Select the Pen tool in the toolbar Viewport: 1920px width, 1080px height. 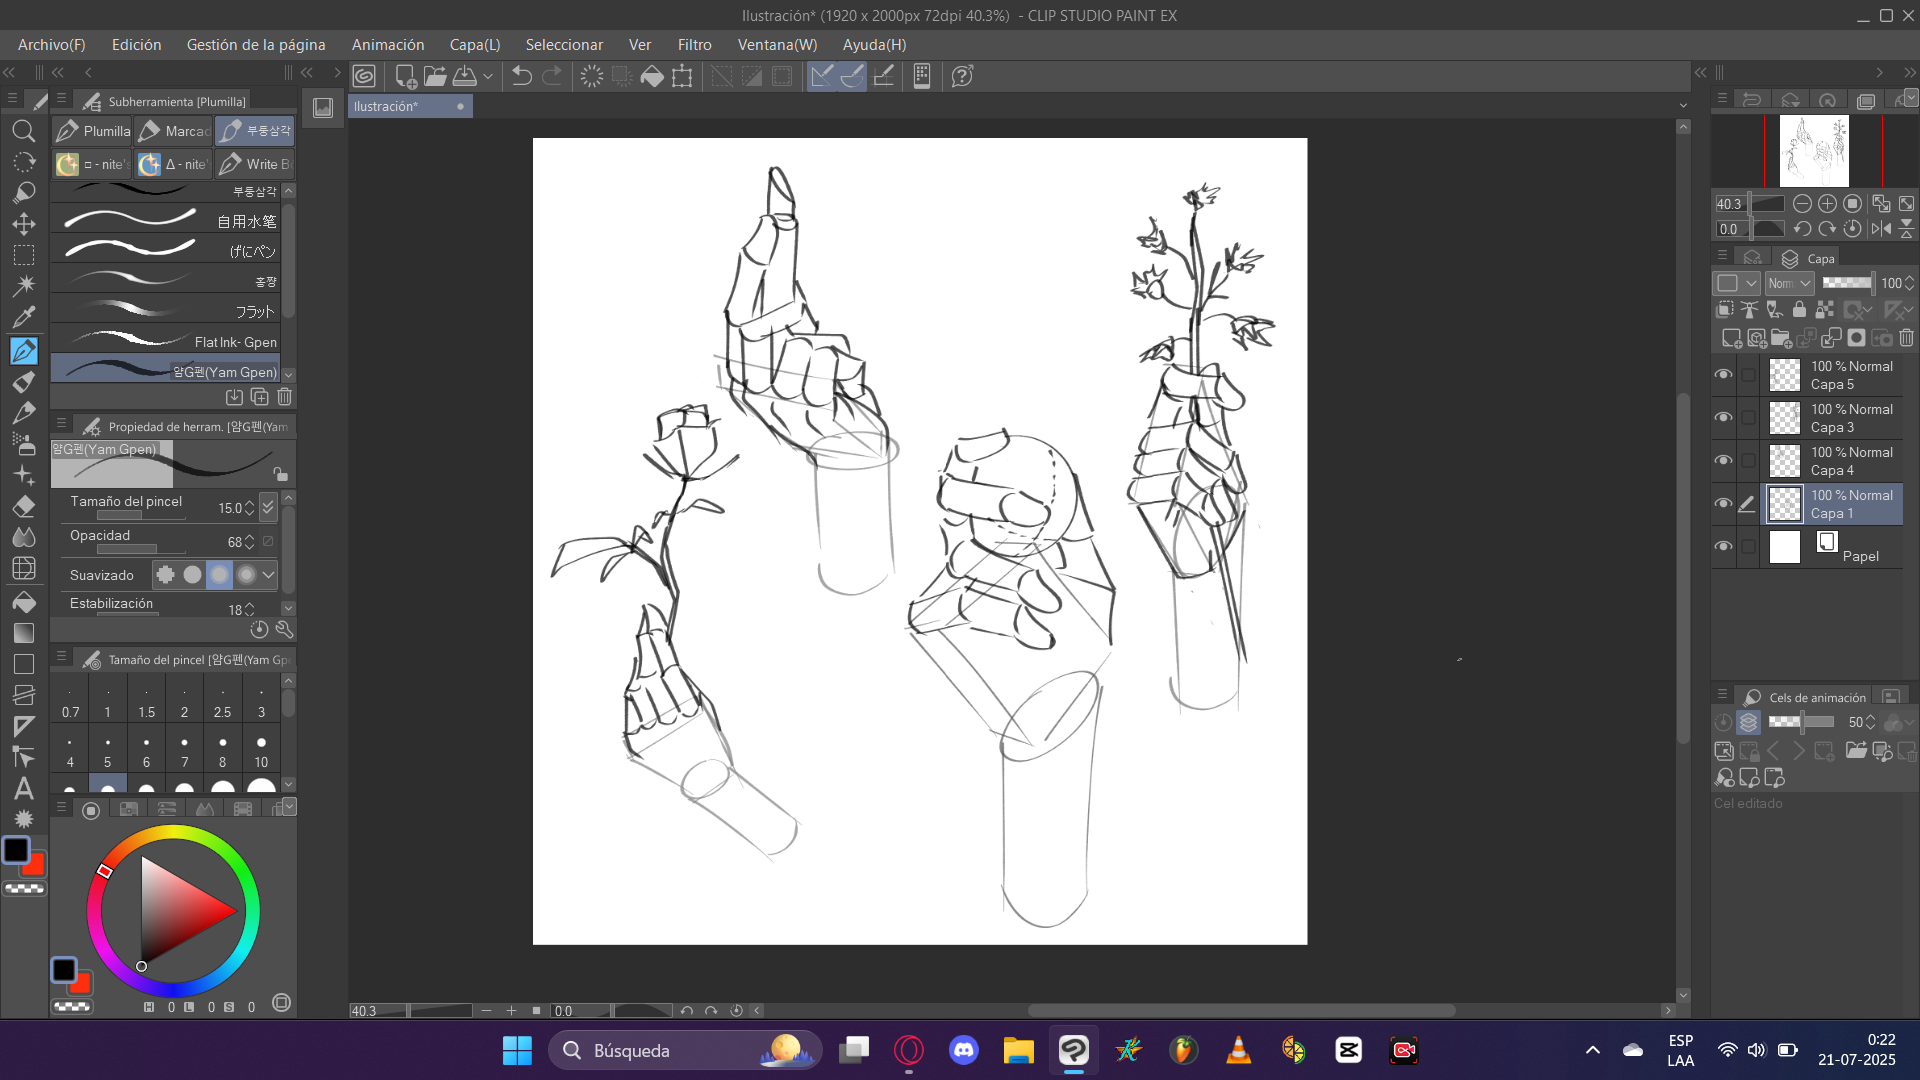24,350
